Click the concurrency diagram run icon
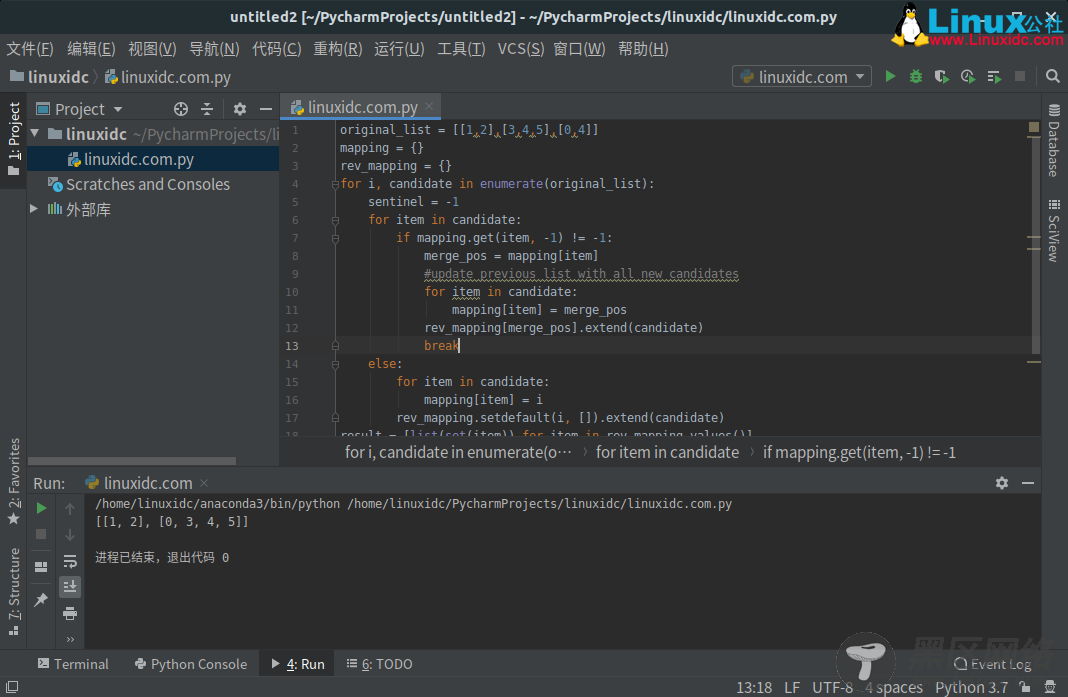 pos(994,76)
